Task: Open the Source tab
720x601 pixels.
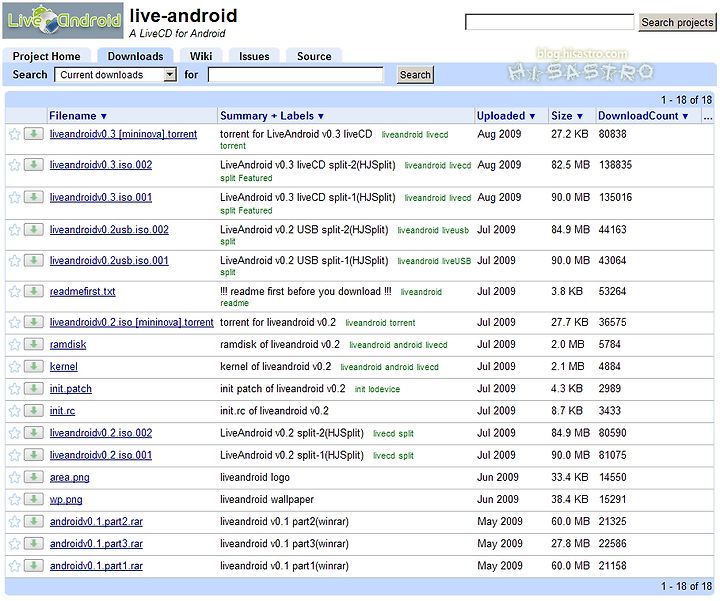Action: pyautogui.click(x=314, y=56)
